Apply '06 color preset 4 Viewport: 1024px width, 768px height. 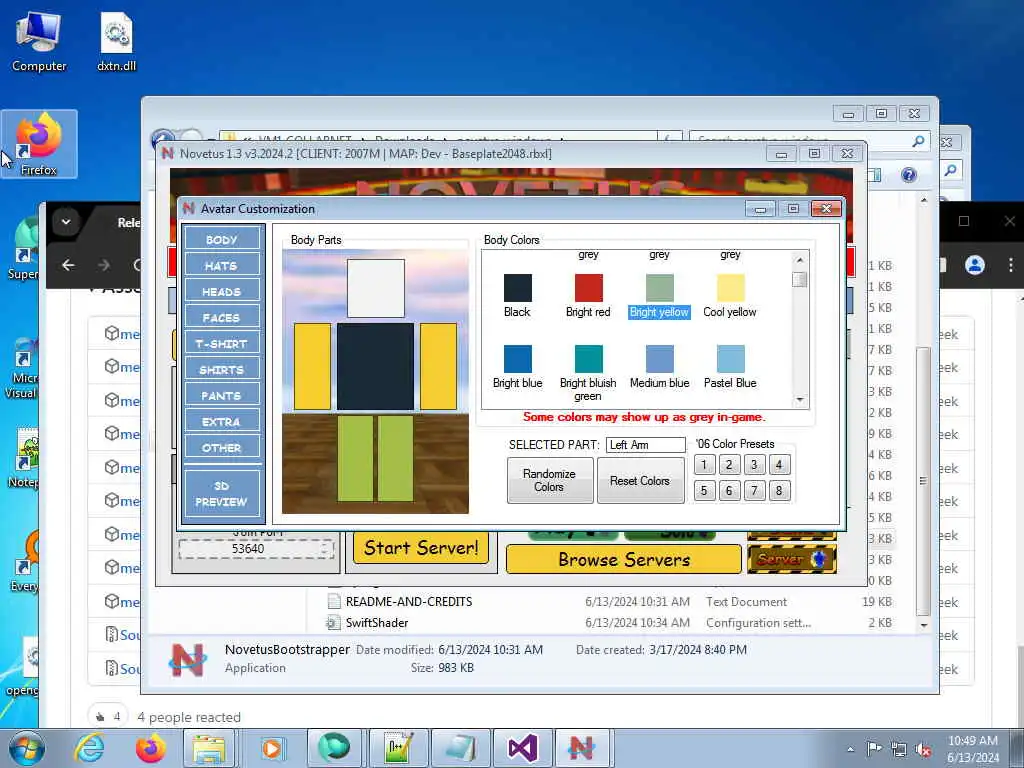778,464
